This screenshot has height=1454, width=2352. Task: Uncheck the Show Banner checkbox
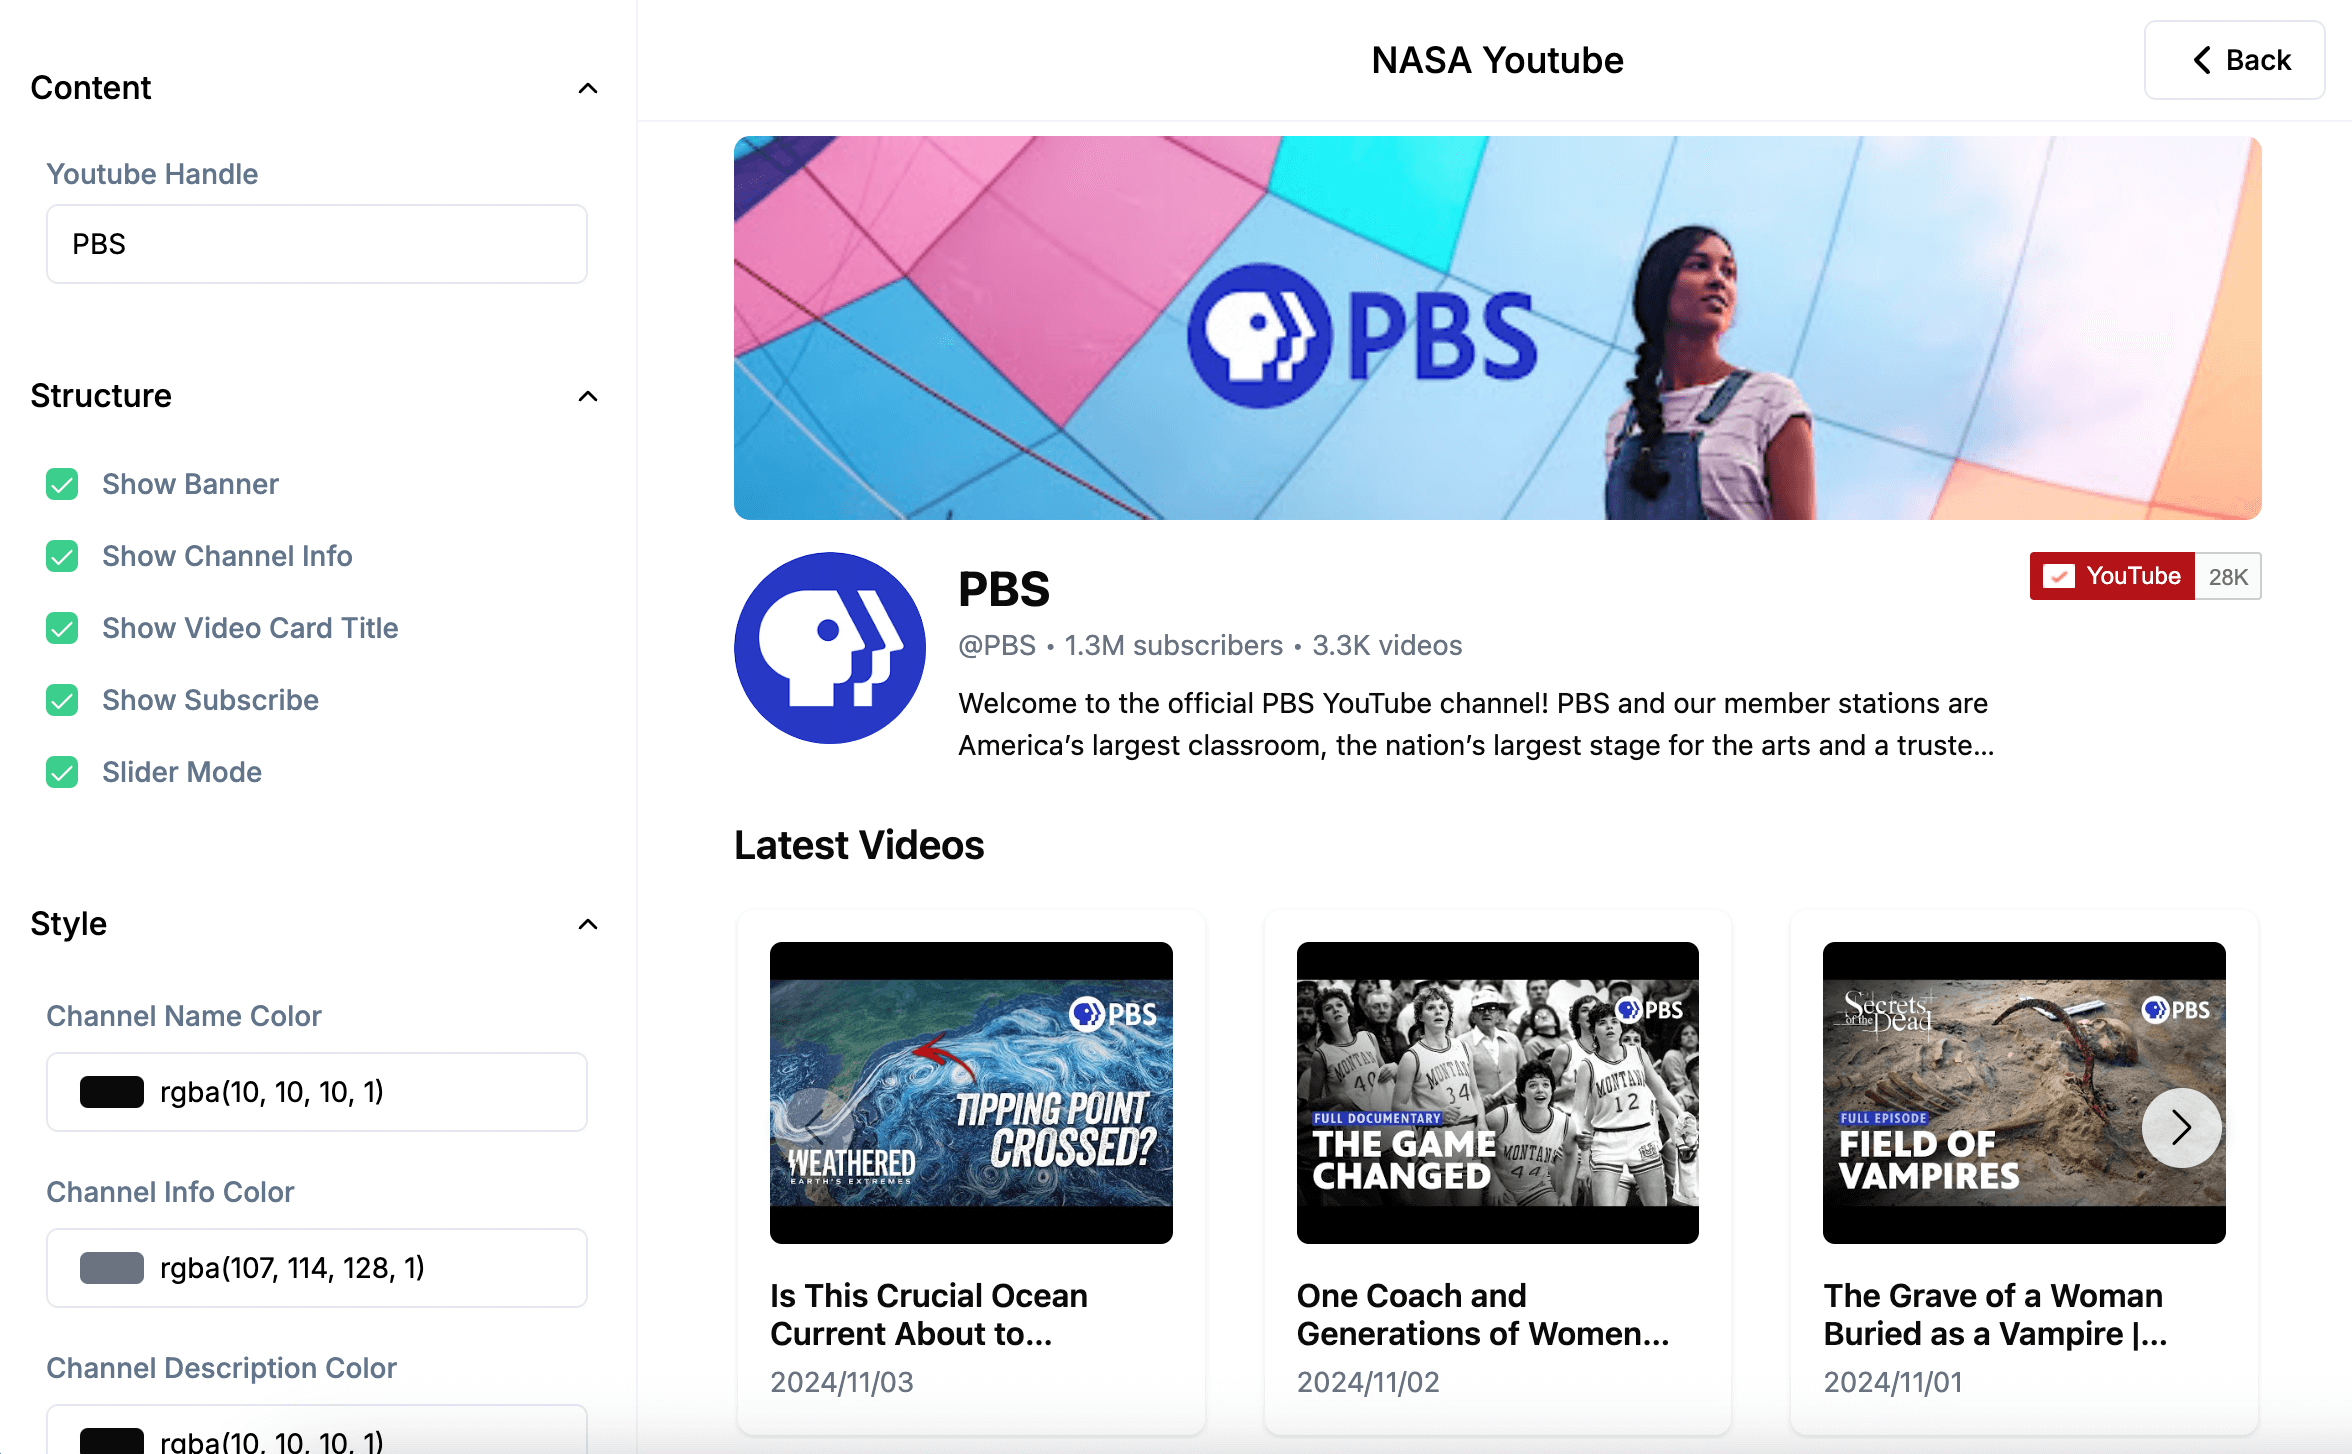pos(62,484)
